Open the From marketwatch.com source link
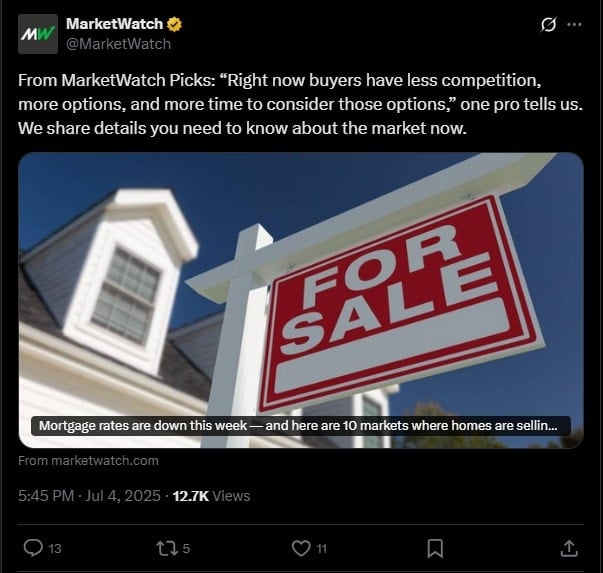The image size is (603, 573). [x=88, y=461]
